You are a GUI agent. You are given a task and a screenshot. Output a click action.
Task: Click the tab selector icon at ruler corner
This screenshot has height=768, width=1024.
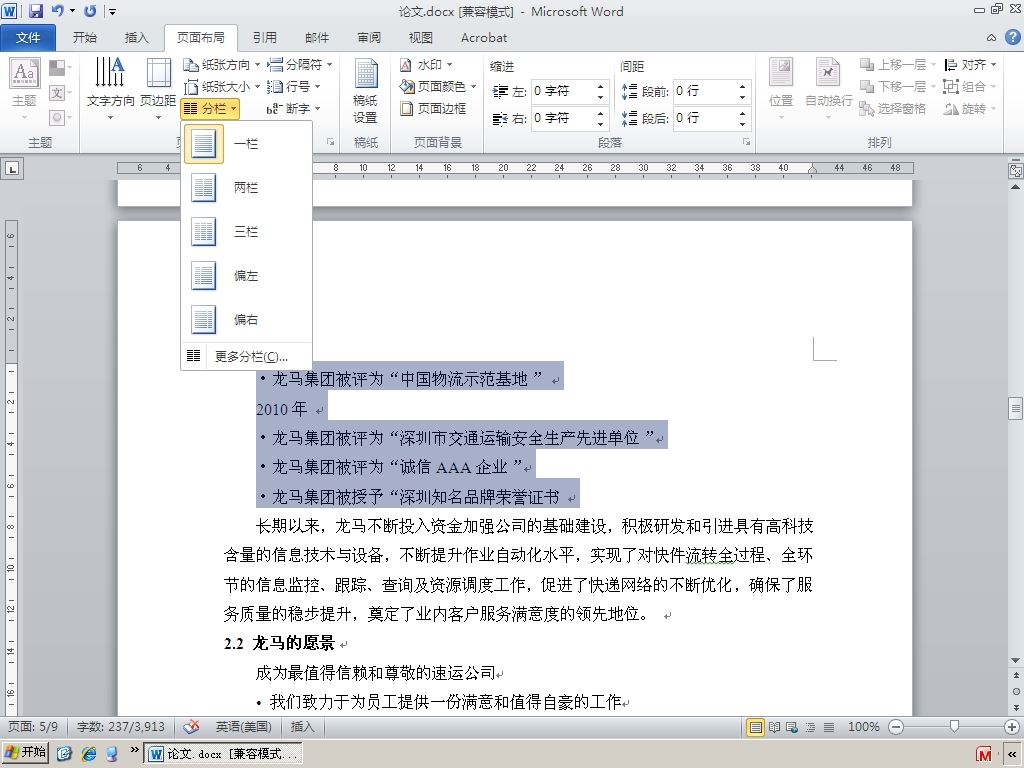click(12, 169)
